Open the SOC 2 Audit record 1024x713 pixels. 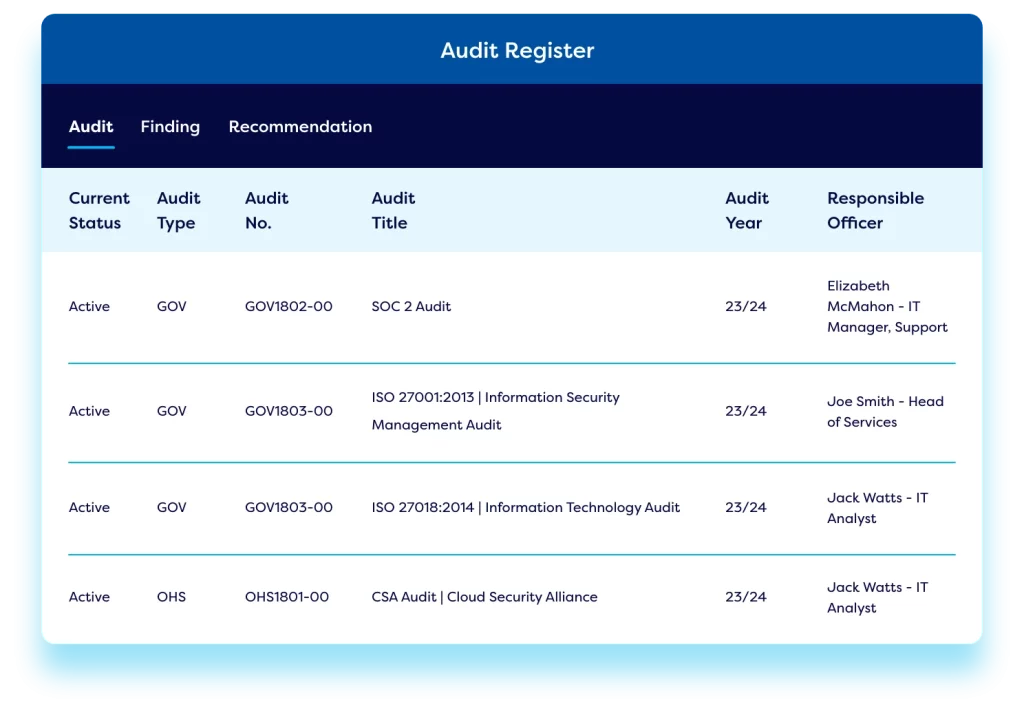(411, 306)
